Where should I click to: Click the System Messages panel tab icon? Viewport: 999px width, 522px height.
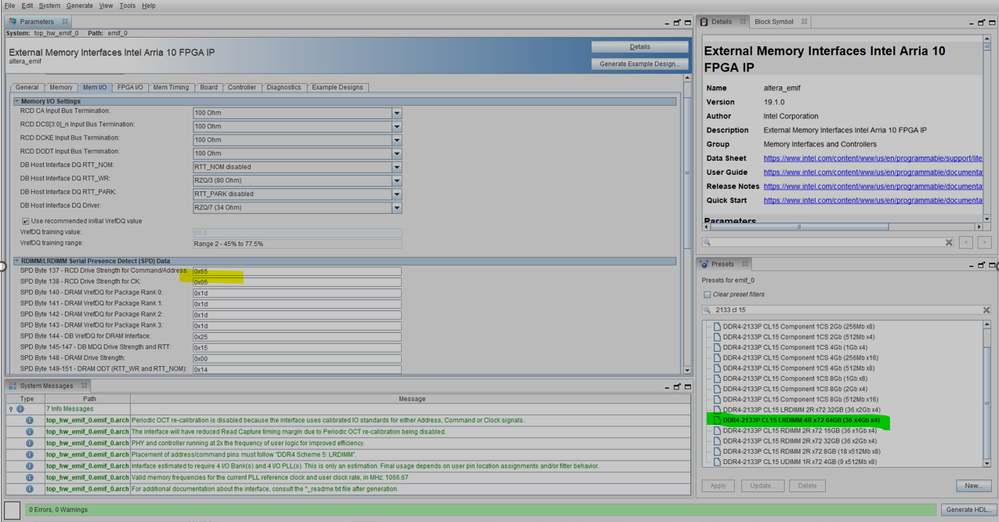pos(13,385)
